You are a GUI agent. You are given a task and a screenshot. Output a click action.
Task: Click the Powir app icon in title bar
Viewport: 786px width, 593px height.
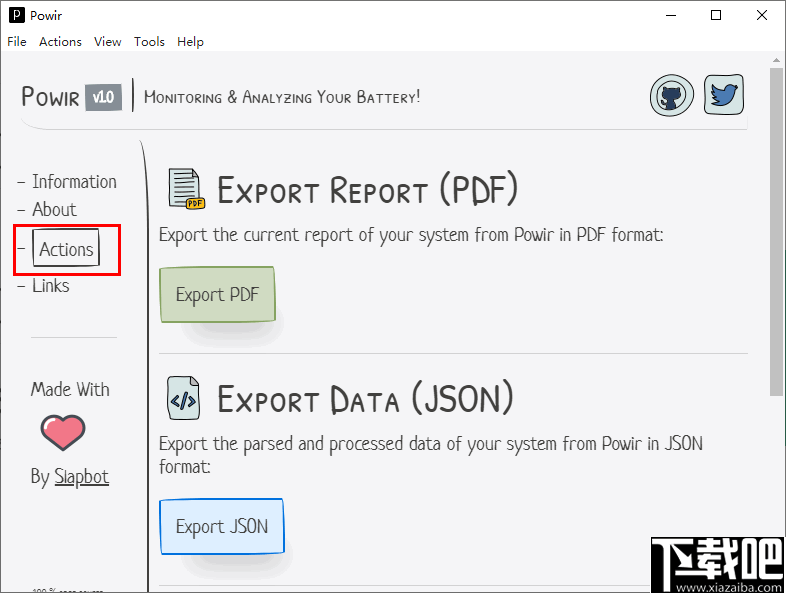17,15
